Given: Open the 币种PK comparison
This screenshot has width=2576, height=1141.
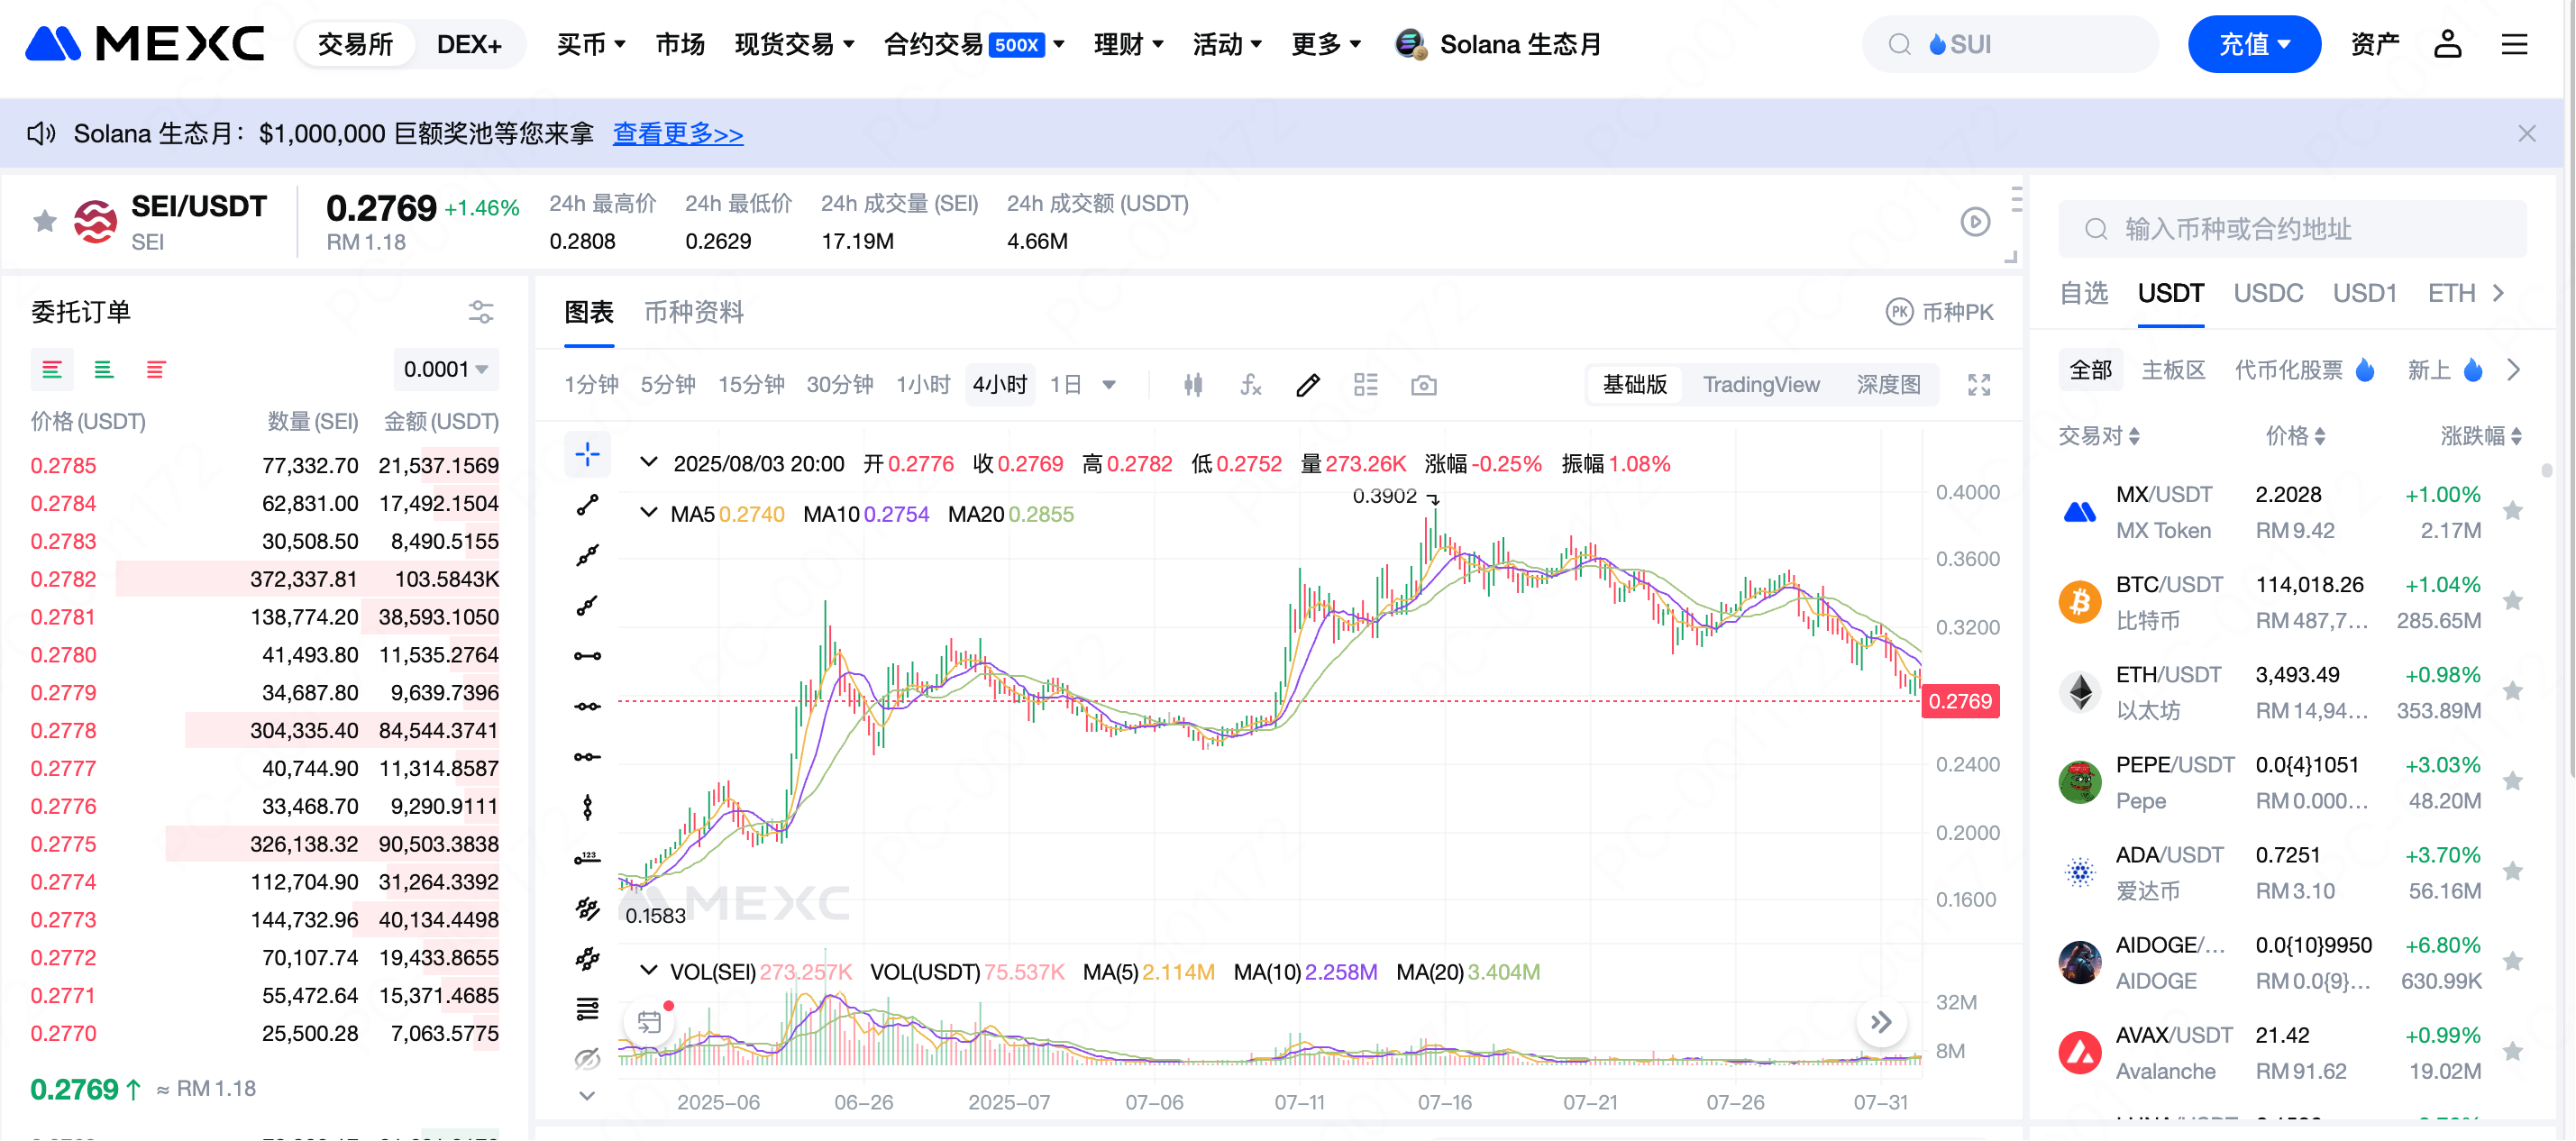Looking at the screenshot, I should click(1939, 312).
